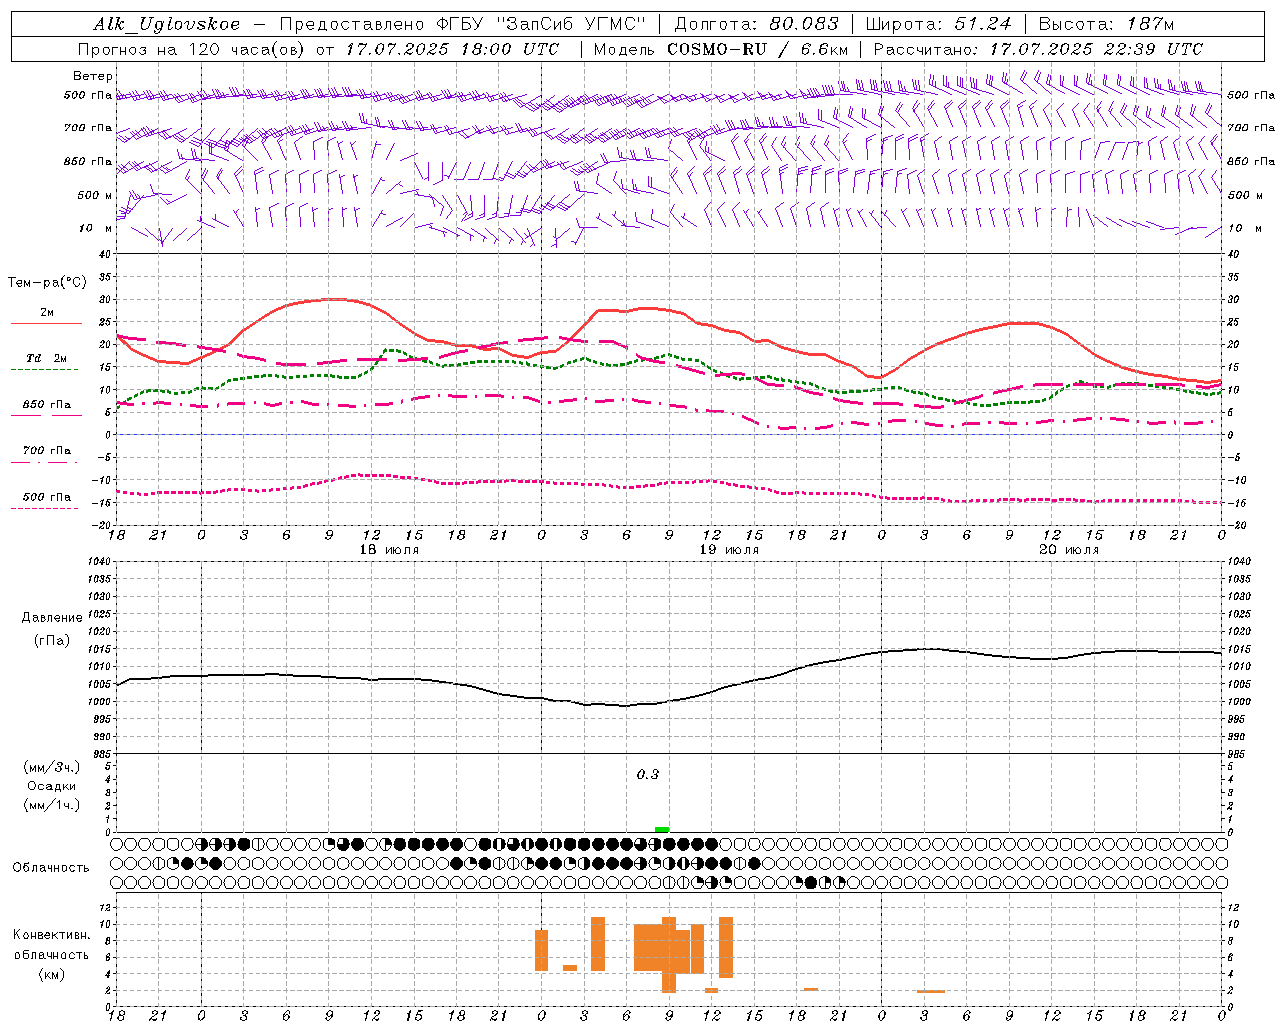Click the calculation time 17.07.2025 22:39 UTC
Screen dimensions: 1280x1024
pyautogui.click(x=1096, y=49)
